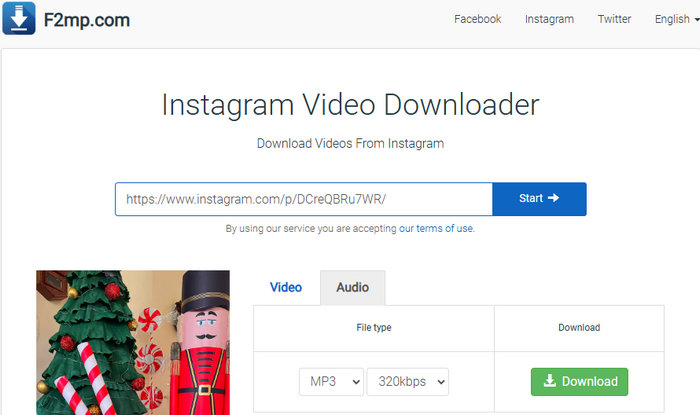Go to the Twitter downloader page

coord(614,19)
